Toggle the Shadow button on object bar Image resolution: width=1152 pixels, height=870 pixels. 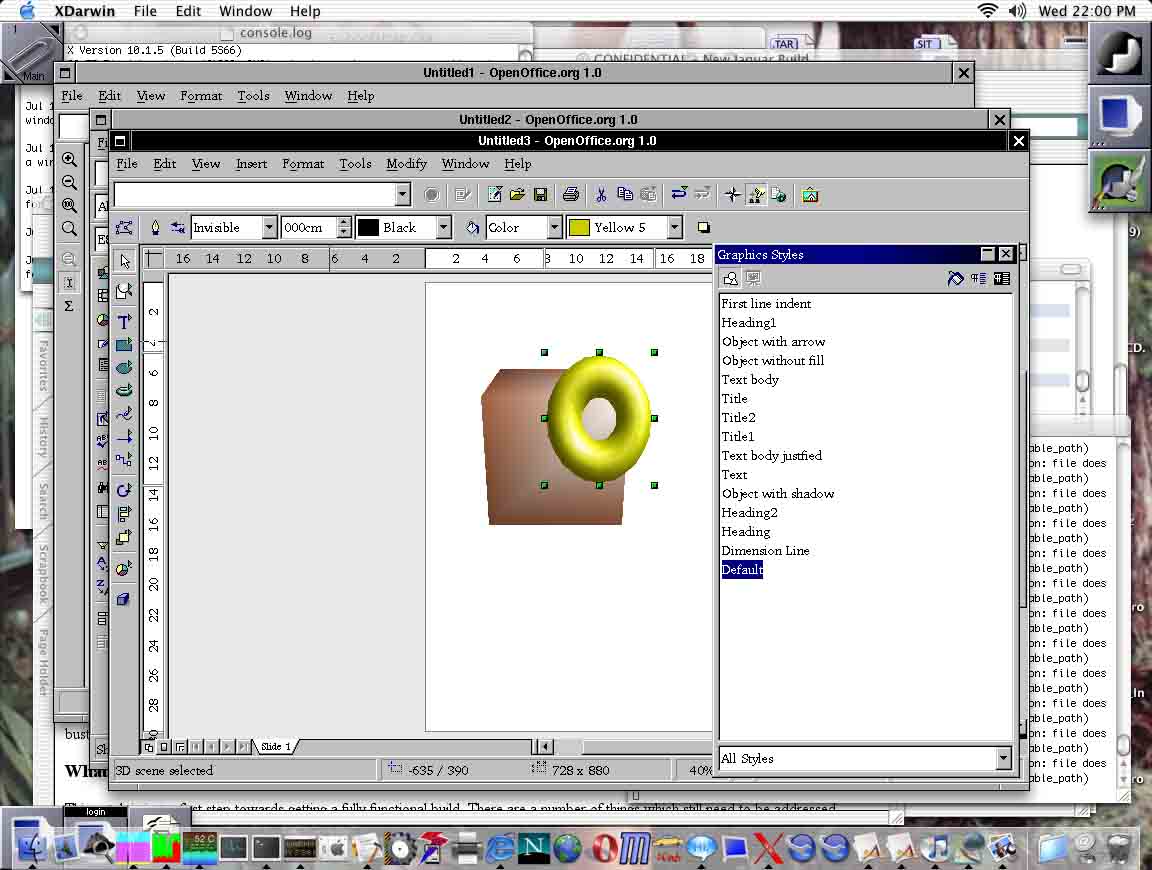(703, 228)
